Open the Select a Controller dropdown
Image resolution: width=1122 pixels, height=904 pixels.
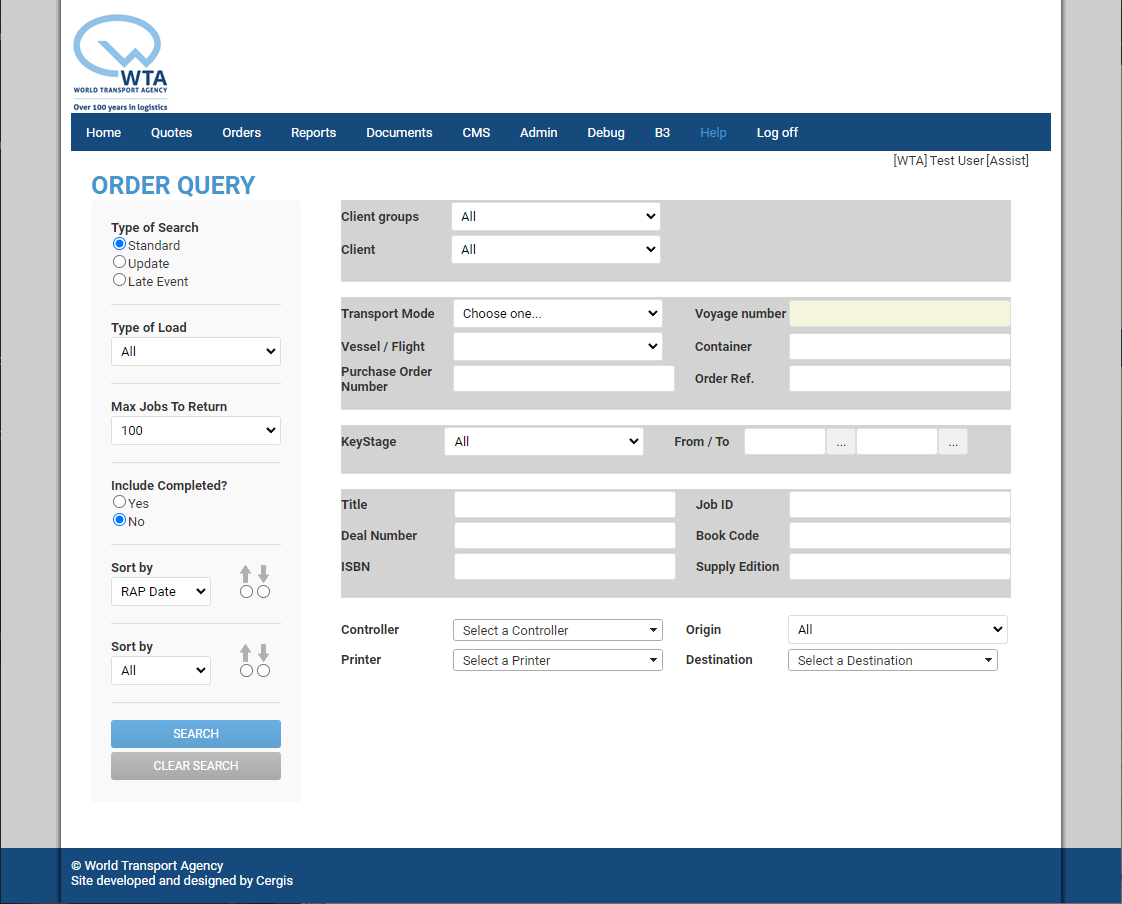[557, 630]
